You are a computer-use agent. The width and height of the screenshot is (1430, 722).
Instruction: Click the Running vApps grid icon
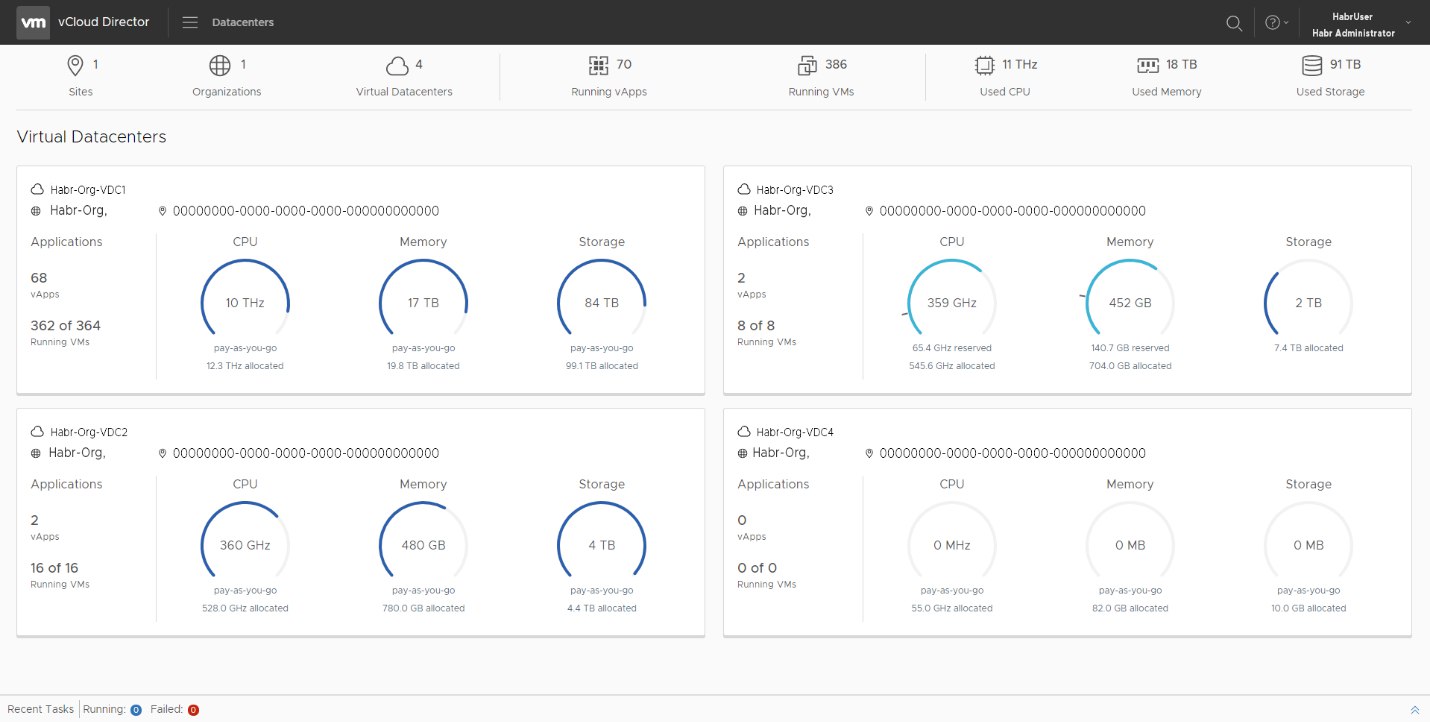(x=599, y=66)
